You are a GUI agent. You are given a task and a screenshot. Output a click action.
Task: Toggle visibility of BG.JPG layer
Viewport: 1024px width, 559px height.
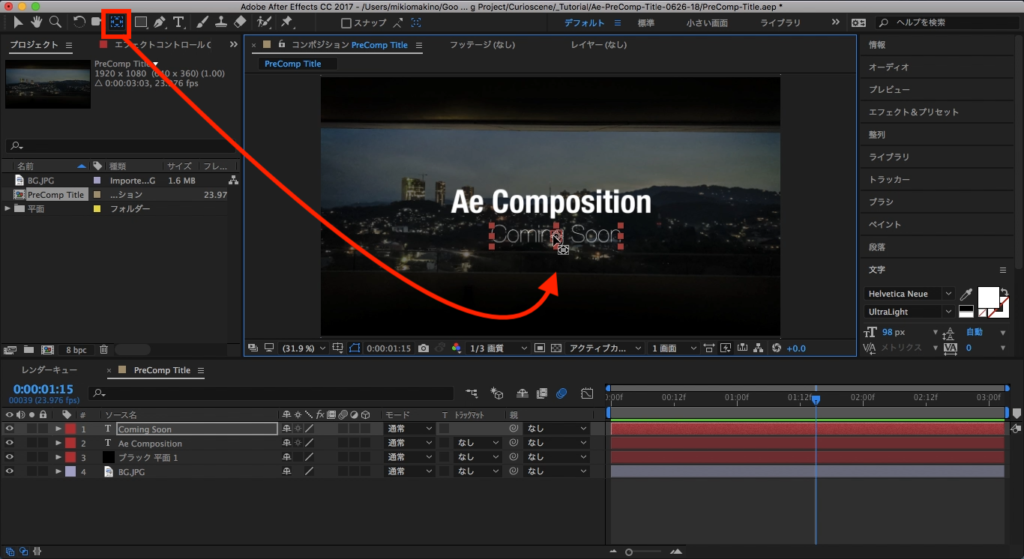(10, 471)
